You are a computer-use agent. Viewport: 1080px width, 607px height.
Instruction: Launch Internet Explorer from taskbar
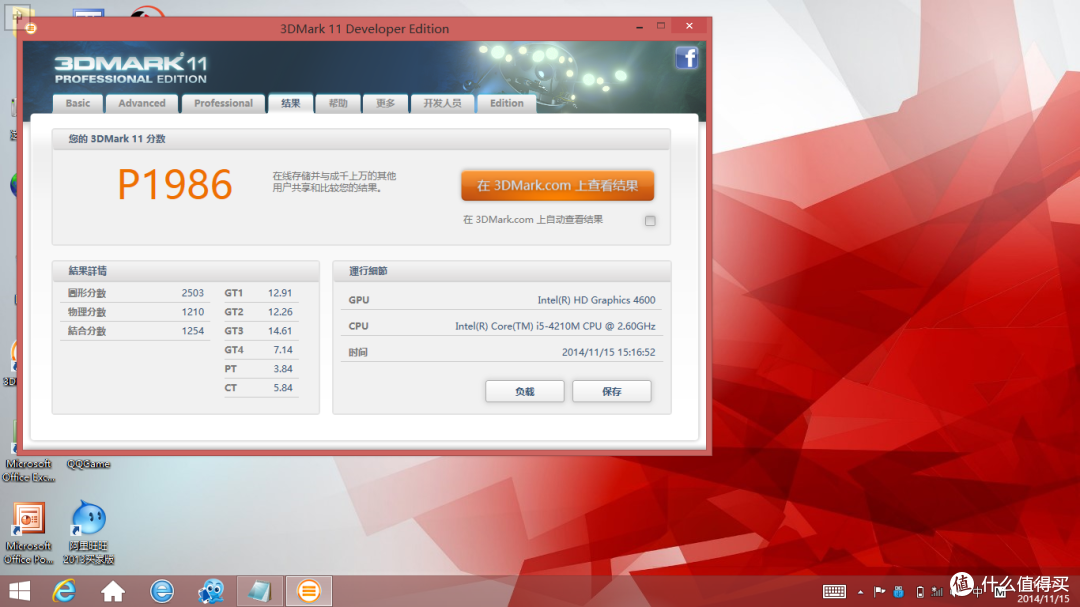(64, 591)
